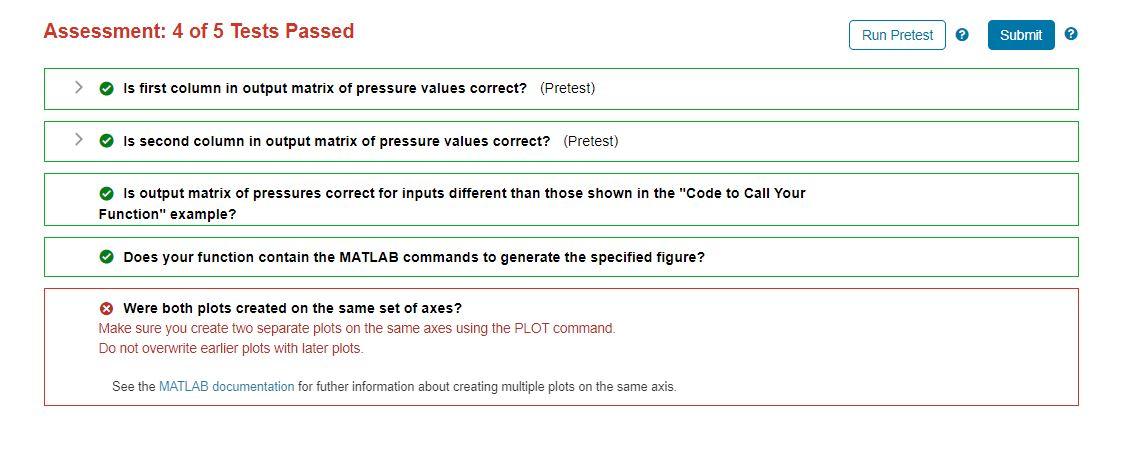Select the second column test row title
The image size is (1143, 452).
(337, 141)
